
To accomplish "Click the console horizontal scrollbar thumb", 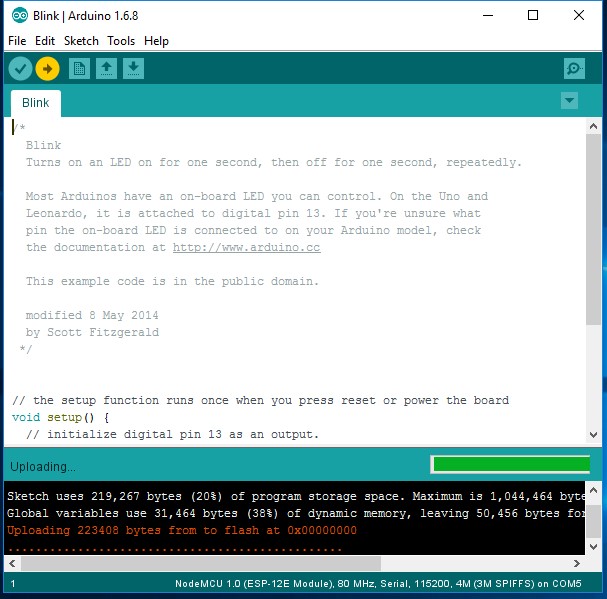I will coord(201,563).
